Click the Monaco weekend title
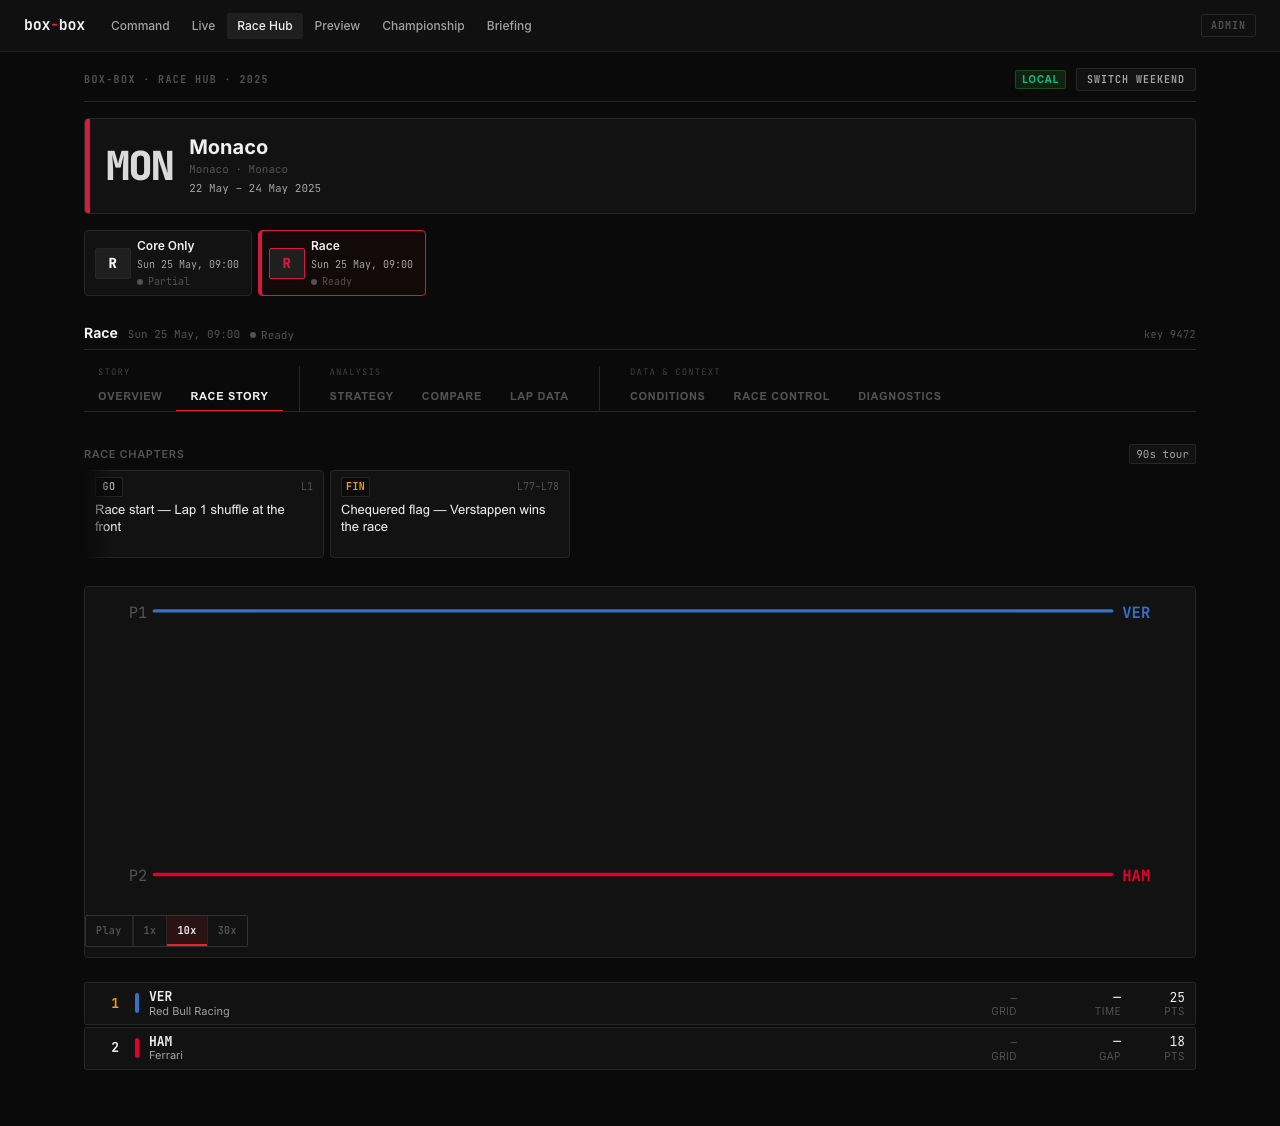Screen dimensions: 1280x1126 tap(229, 147)
